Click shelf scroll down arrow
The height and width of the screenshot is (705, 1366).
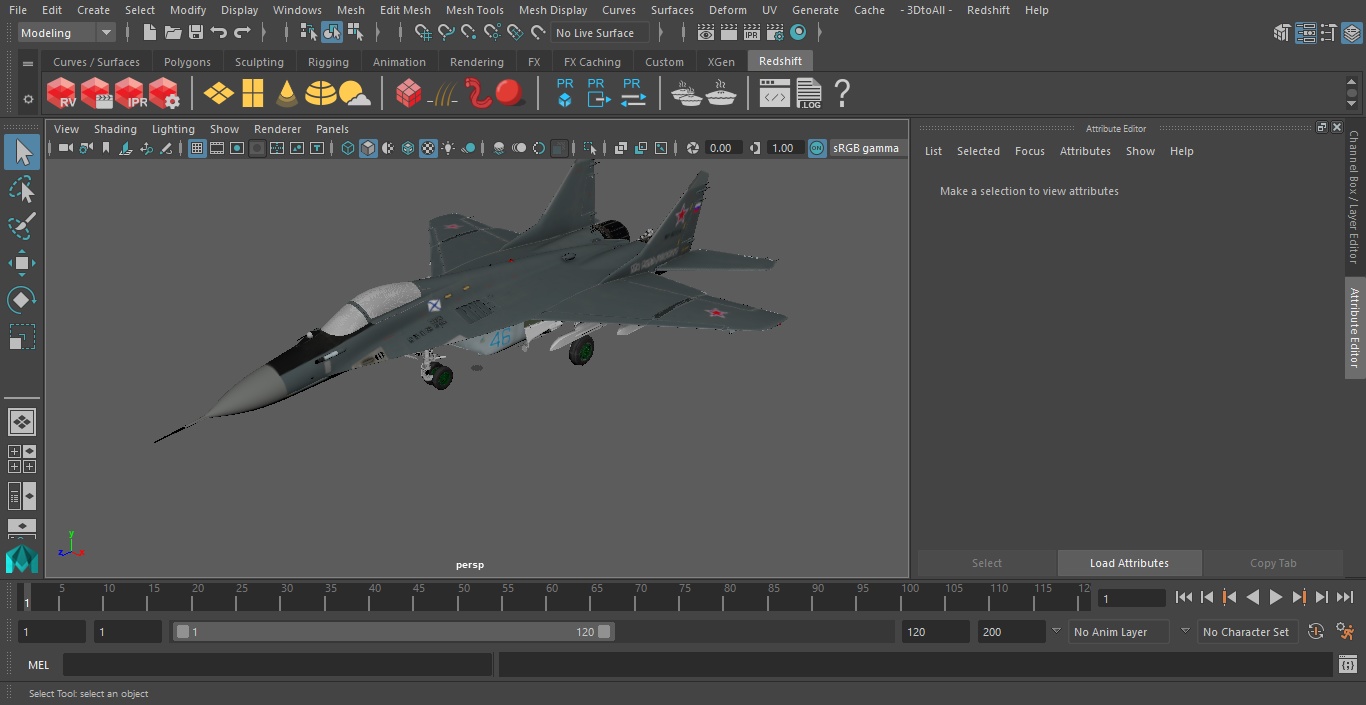click(x=1352, y=104)
